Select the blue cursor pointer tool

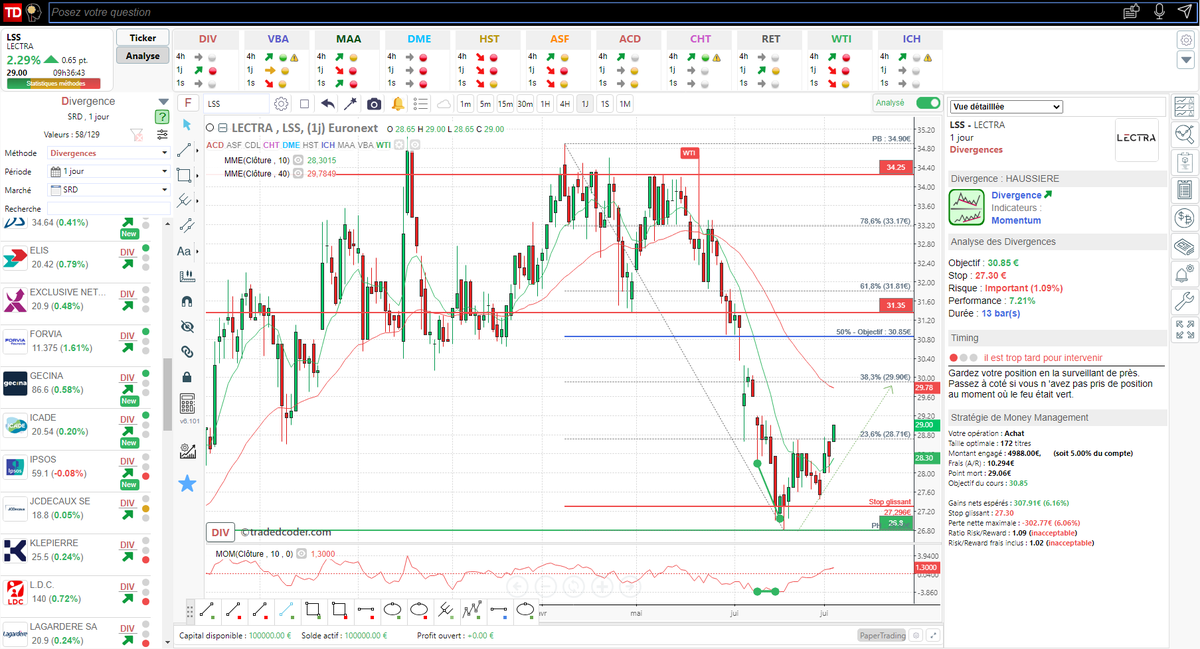(186, 125)
